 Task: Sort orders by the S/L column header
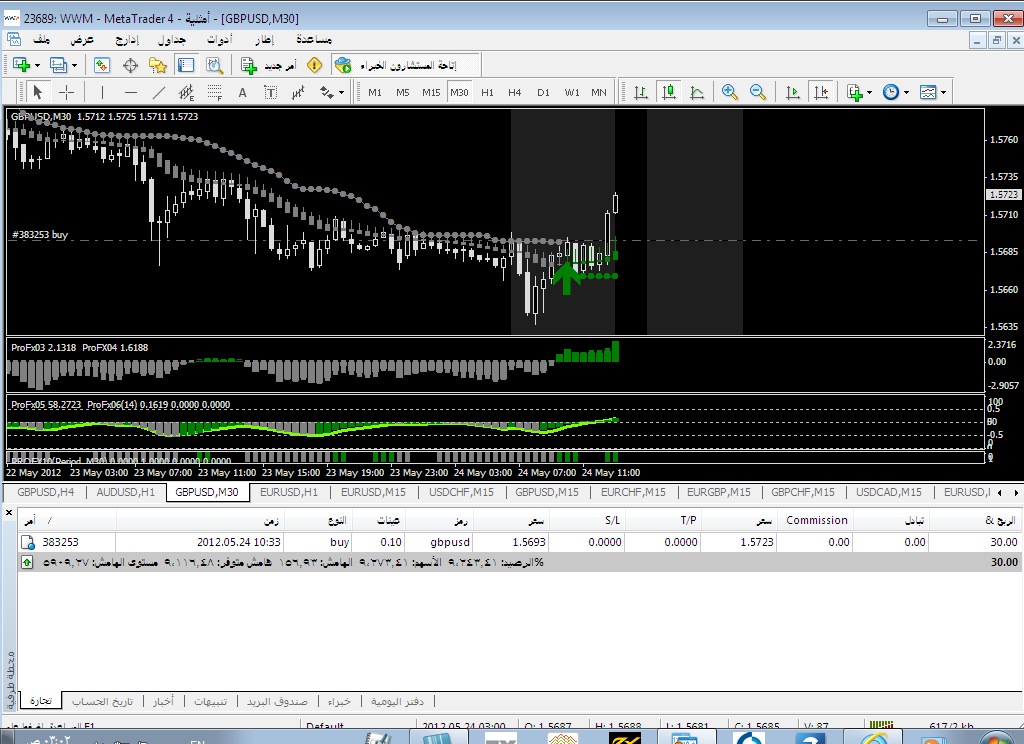(x=588, y=520)
